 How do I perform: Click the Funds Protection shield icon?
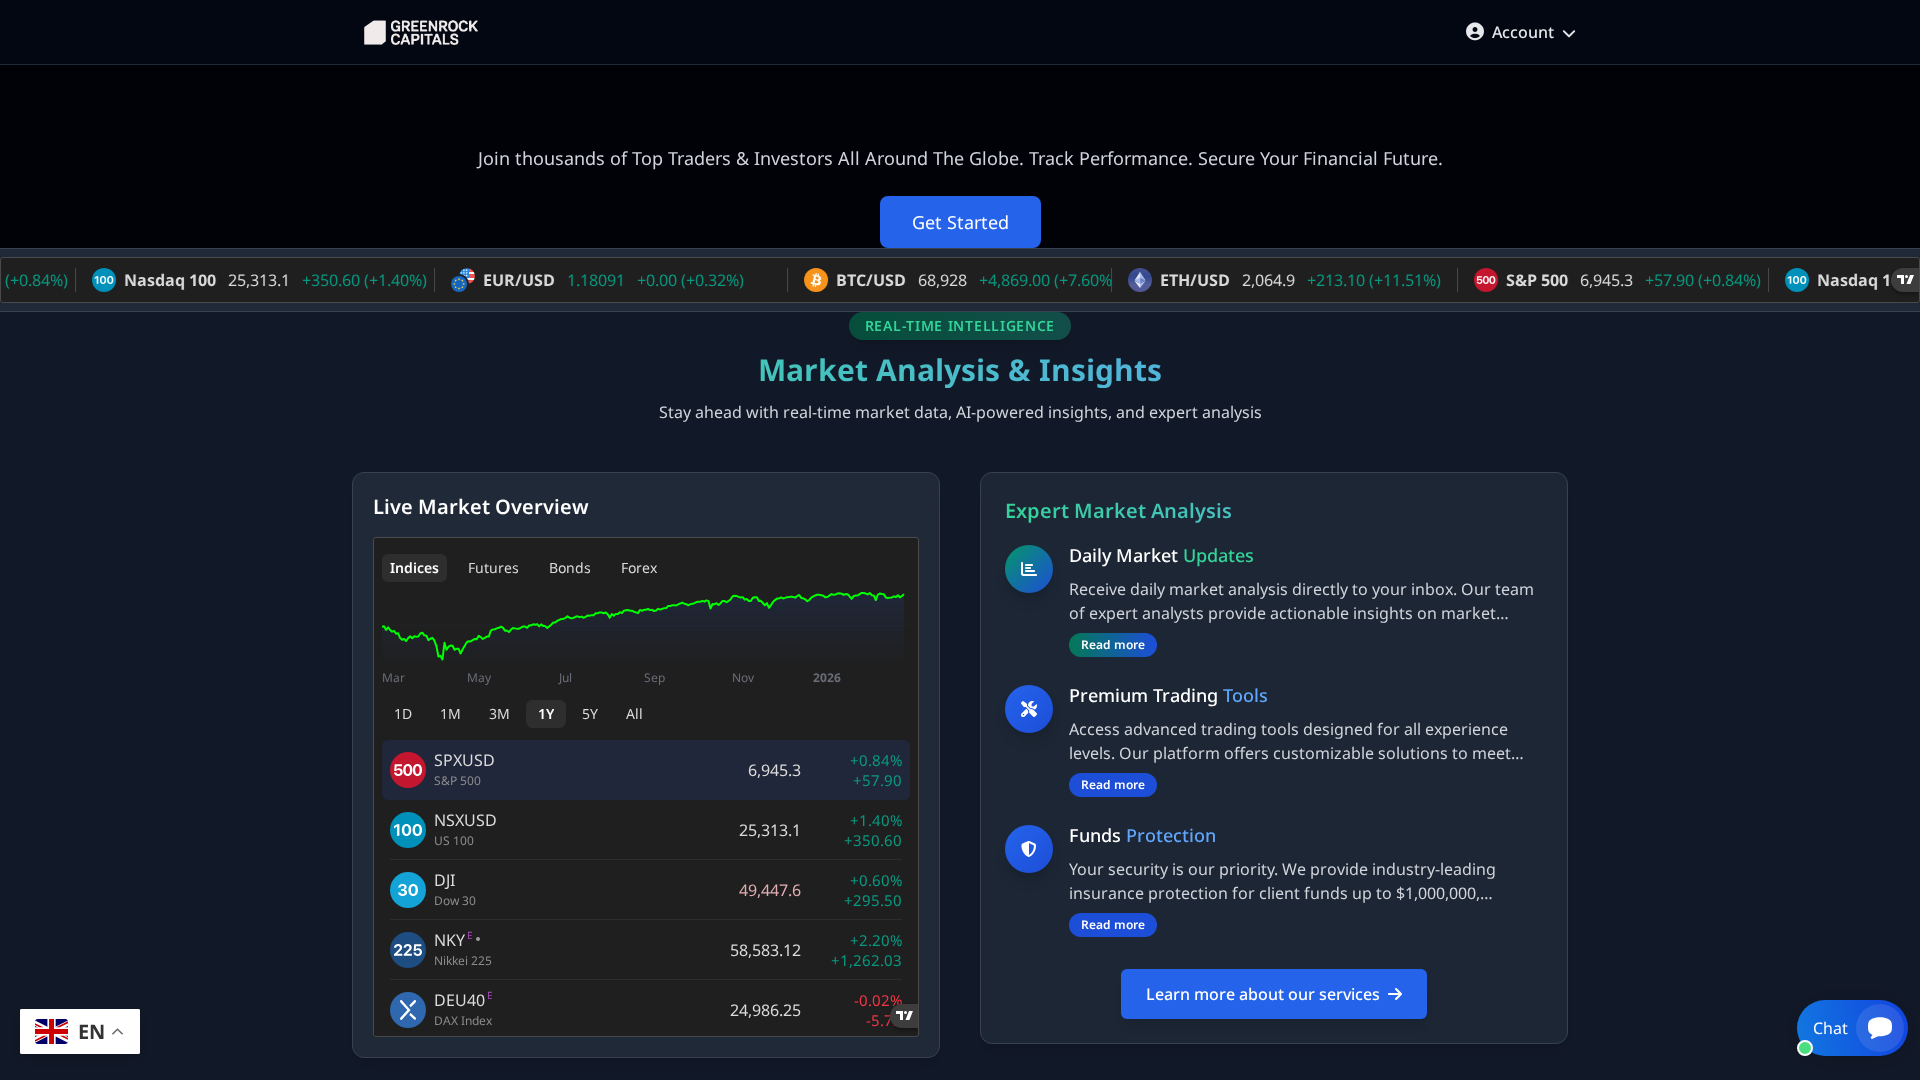point(1028,849)
